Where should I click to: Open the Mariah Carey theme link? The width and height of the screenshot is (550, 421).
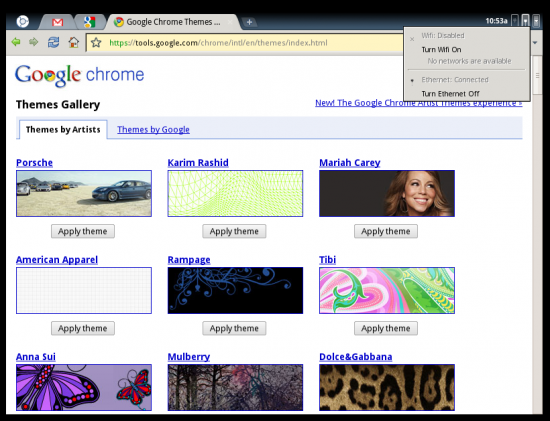pos(350,163)
